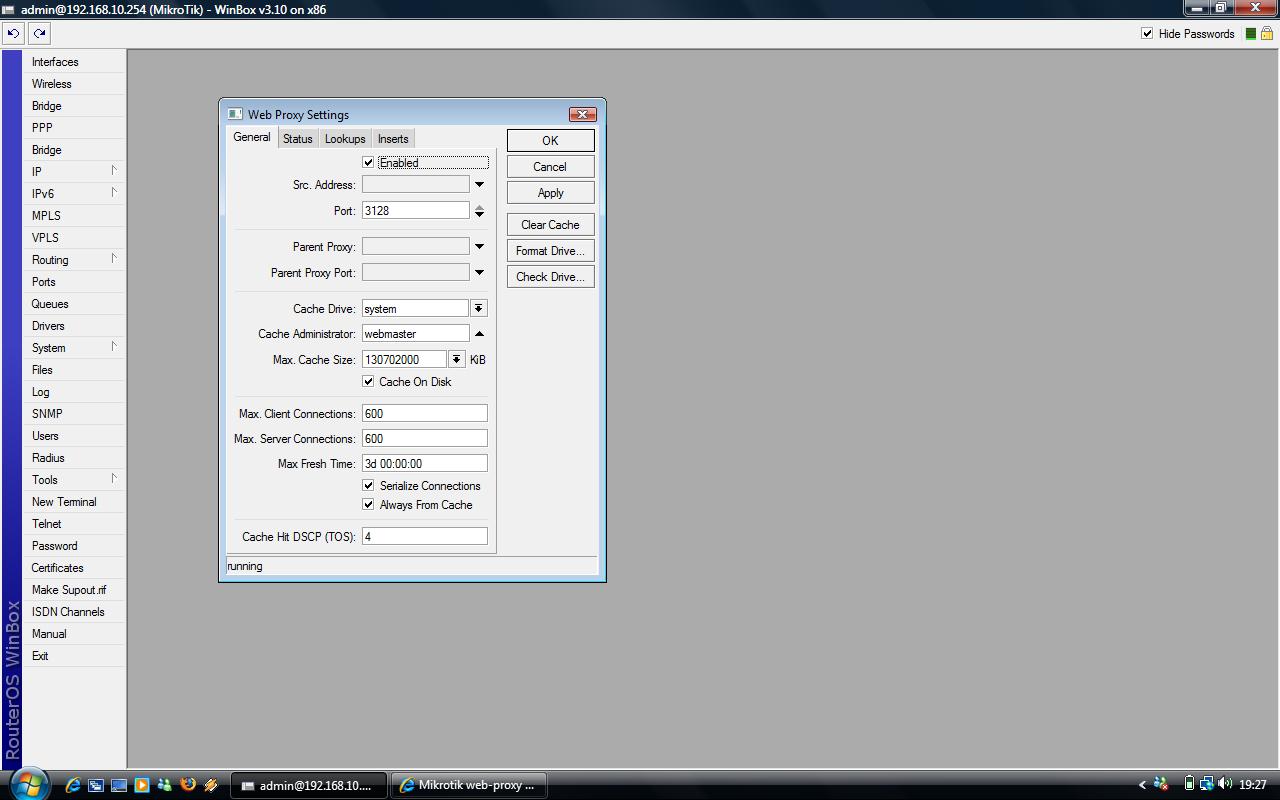Viewport: 1280px width, 800px height.
Task: Click the Max Fresh Time field
Action: pyautogui.click(x=424, y=463)
